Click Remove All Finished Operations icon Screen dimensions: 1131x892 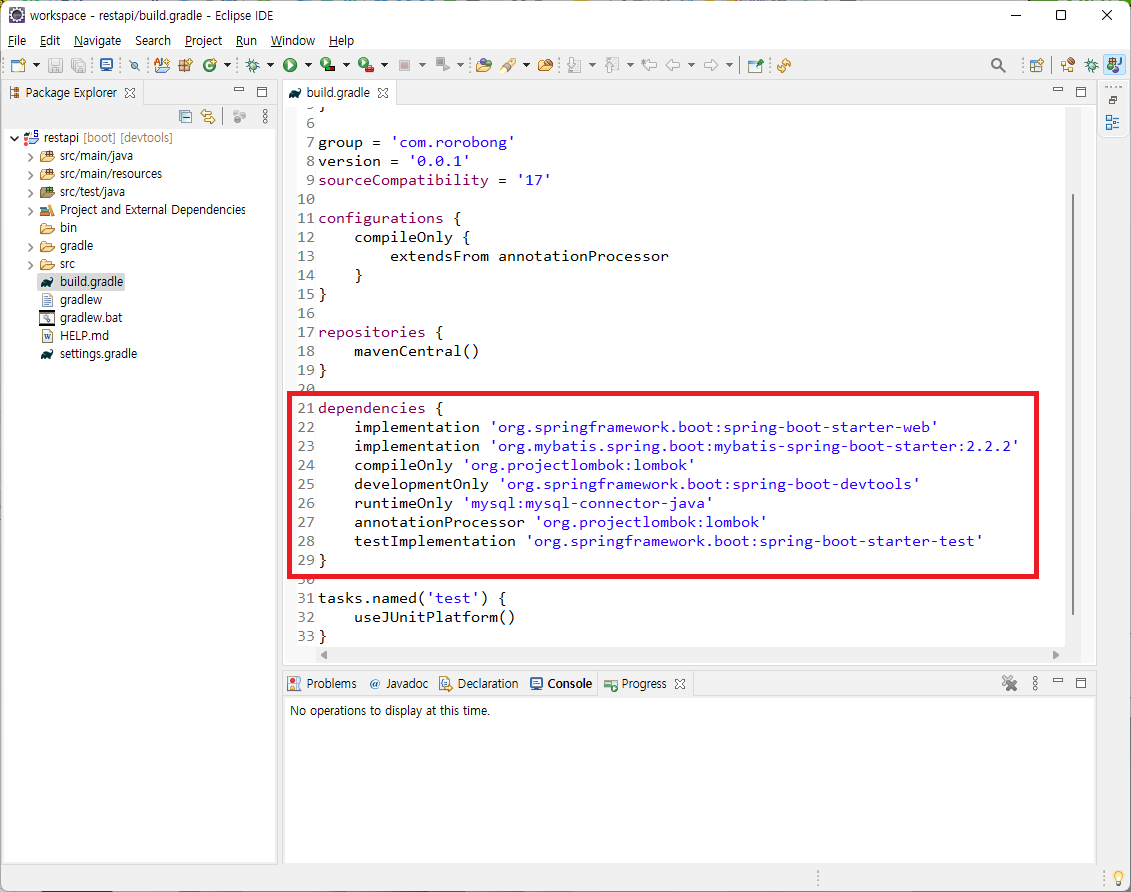1009,683
